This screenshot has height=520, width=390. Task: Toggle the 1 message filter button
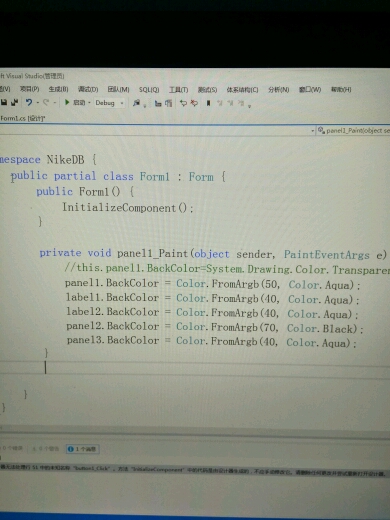coord(82,449)
